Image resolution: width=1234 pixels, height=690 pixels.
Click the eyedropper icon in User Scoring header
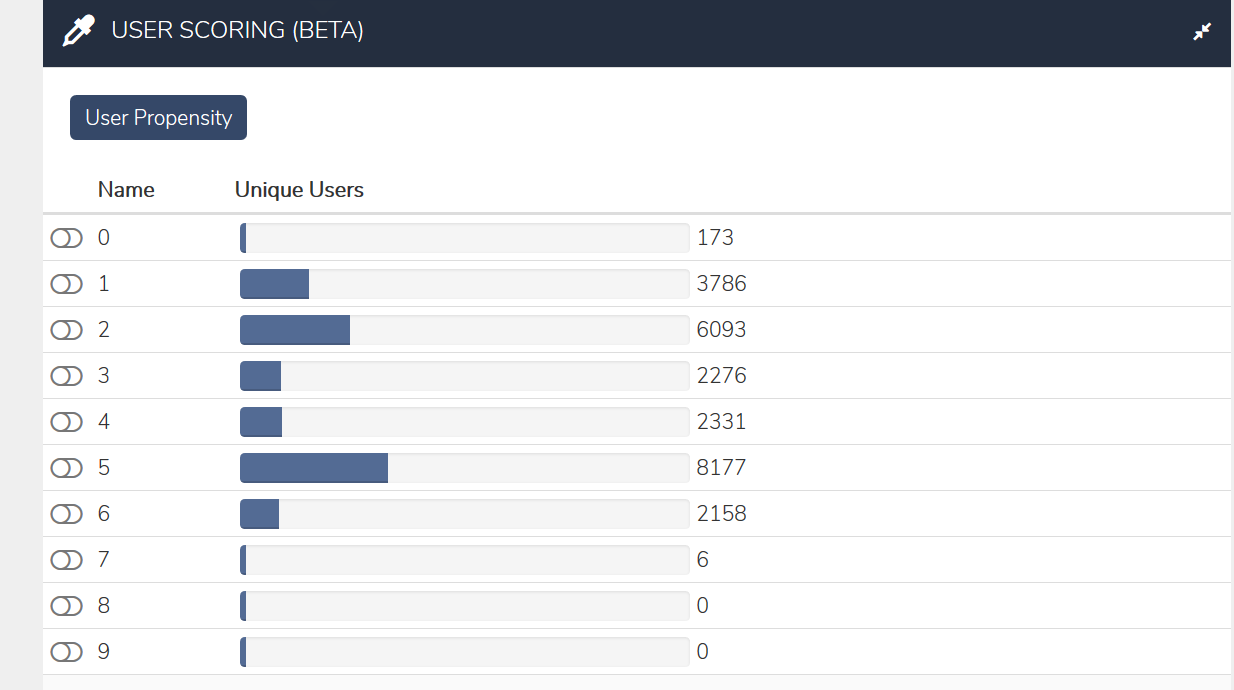pos(78,31)
